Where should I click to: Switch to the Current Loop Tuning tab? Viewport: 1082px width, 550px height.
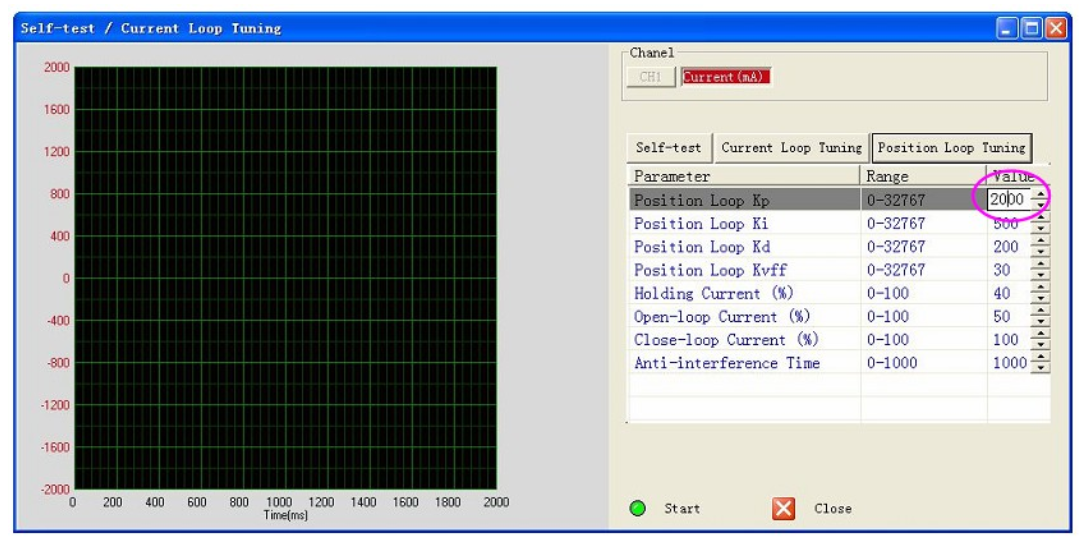791,148
